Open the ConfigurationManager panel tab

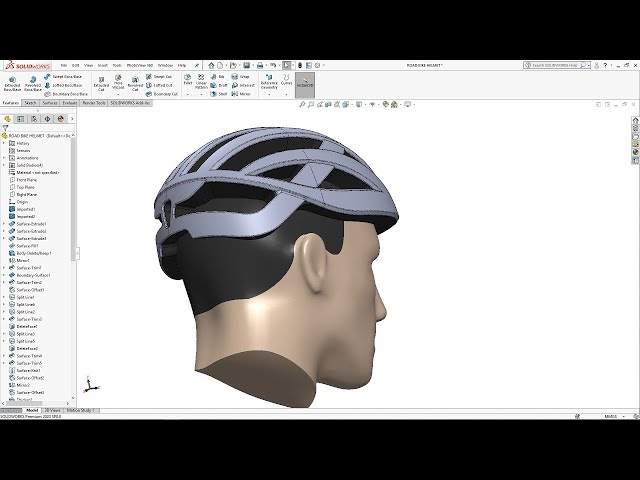[34, 119]
